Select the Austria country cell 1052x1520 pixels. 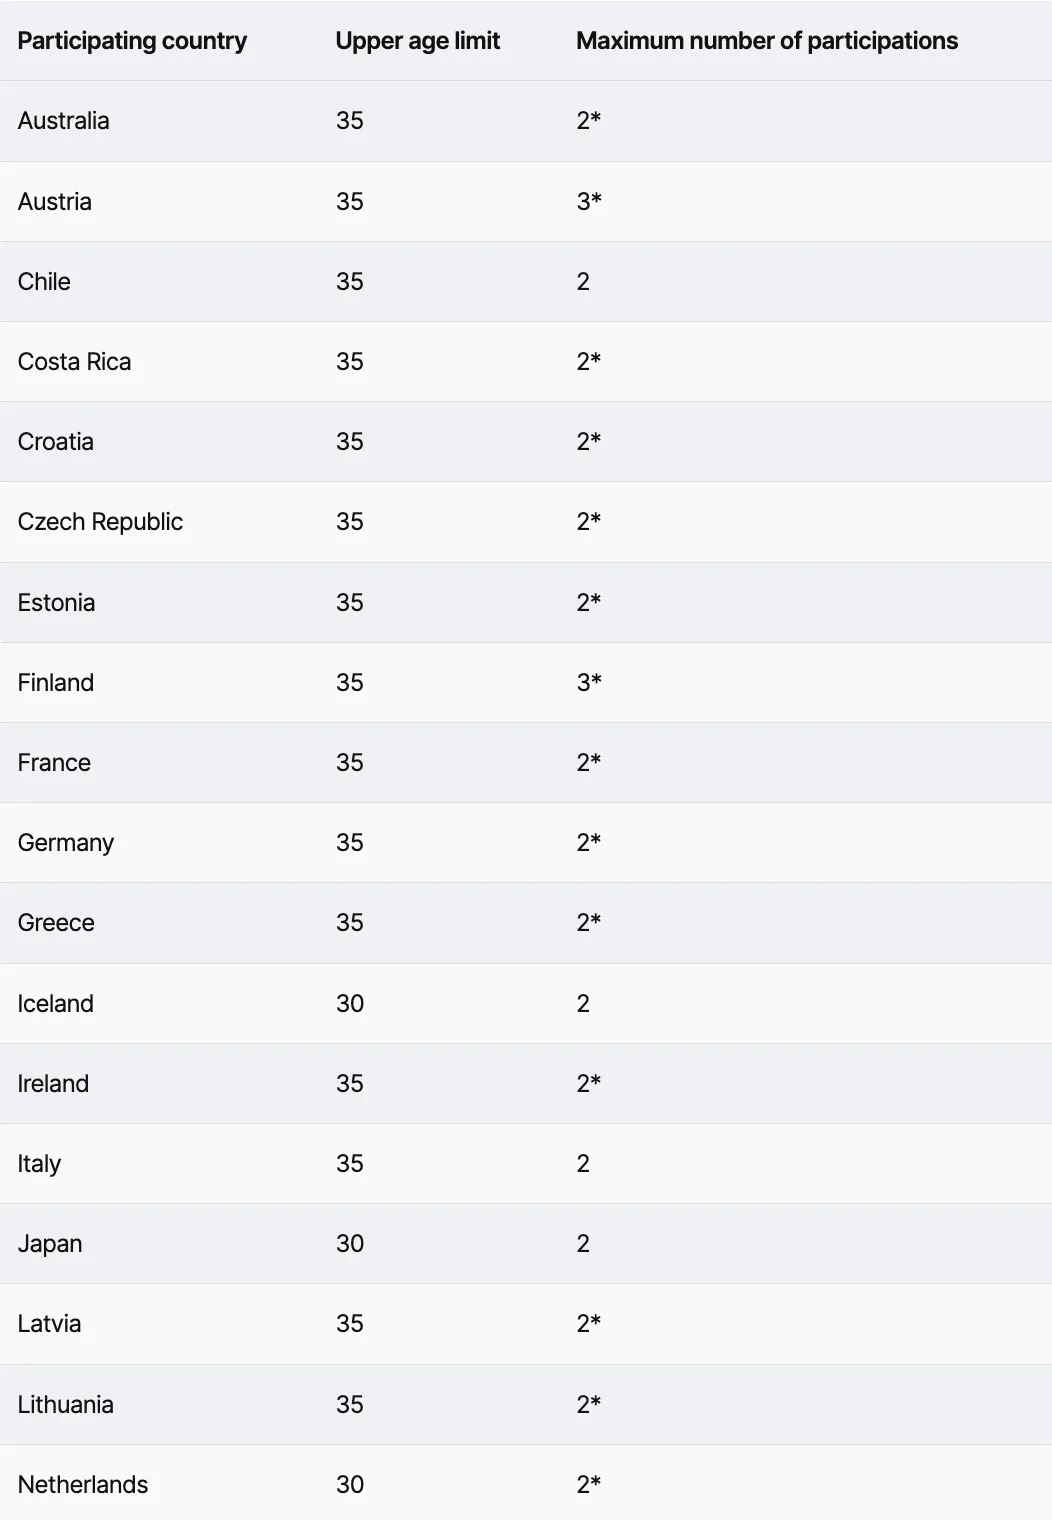point(55,202)
